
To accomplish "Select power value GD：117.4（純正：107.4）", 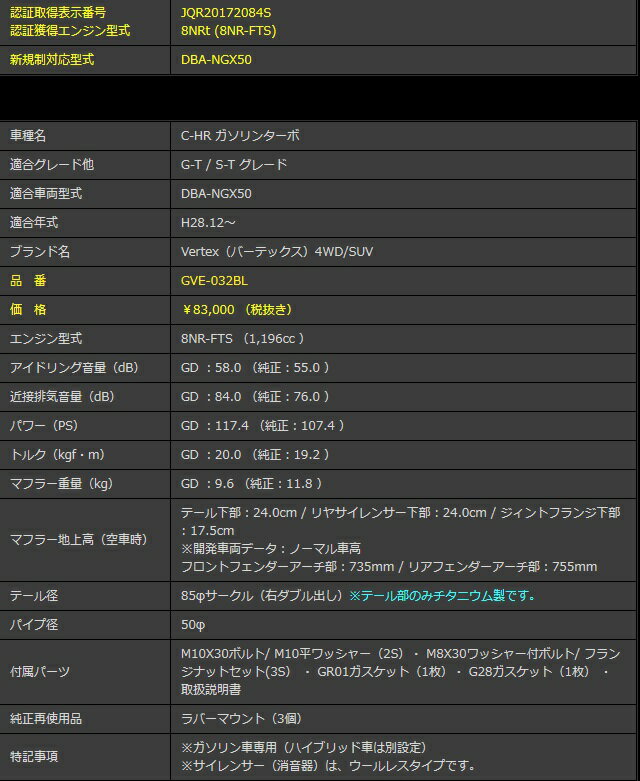I will click(262, 425).
